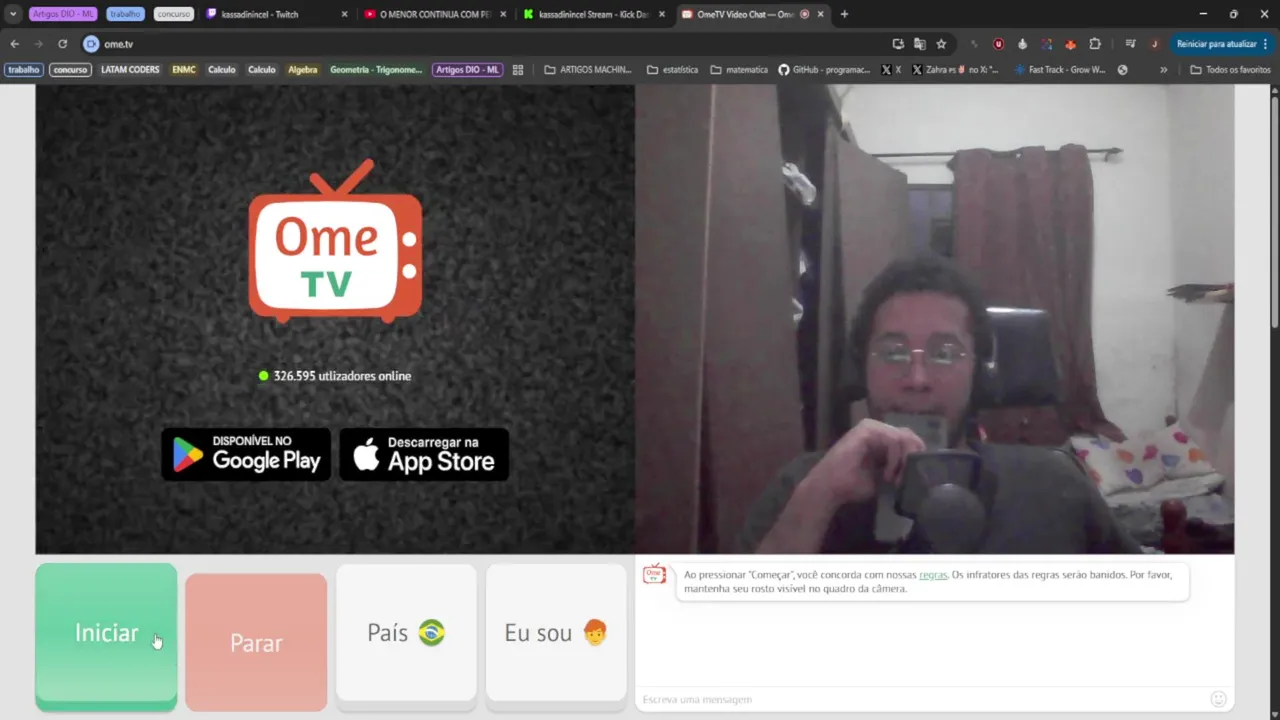Click Reiniciar para atualizar button
The width and height of the screenshot is (1280, 720).
(x=1217, y=44)
